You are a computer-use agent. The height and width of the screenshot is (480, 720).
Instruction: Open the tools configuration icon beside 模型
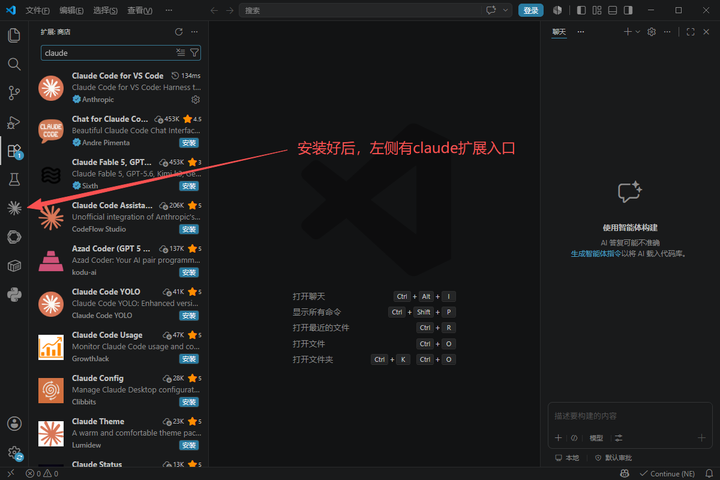[x=619, y=438]
